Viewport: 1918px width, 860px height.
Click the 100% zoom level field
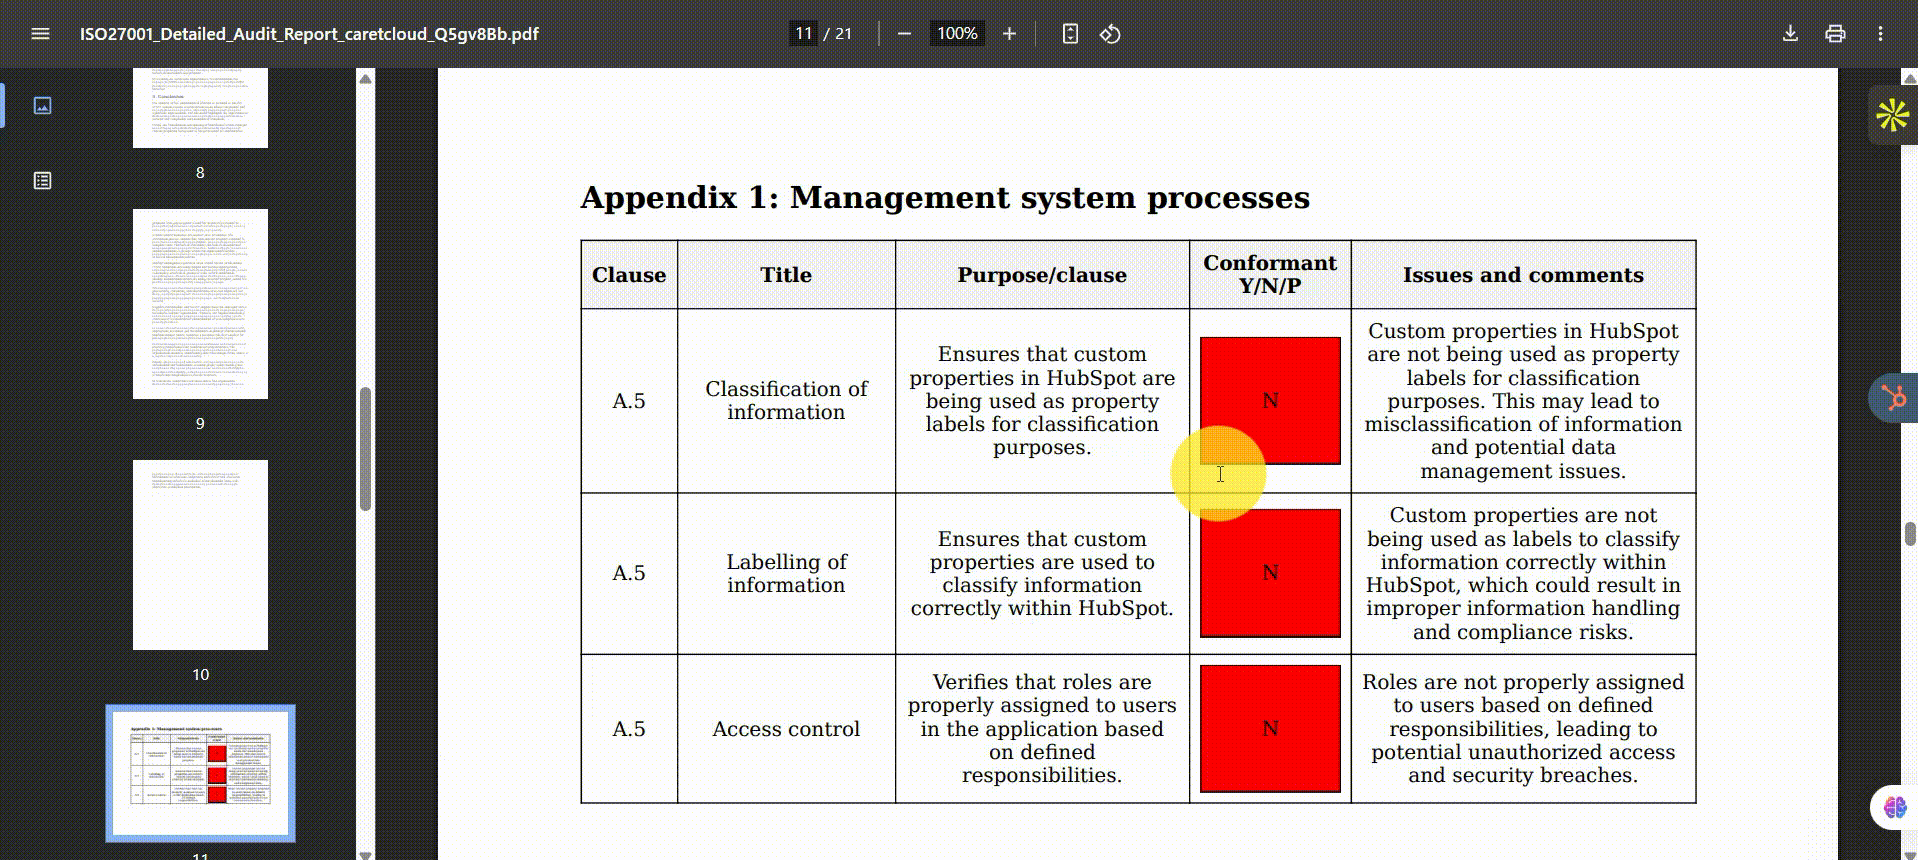(956, 34)
